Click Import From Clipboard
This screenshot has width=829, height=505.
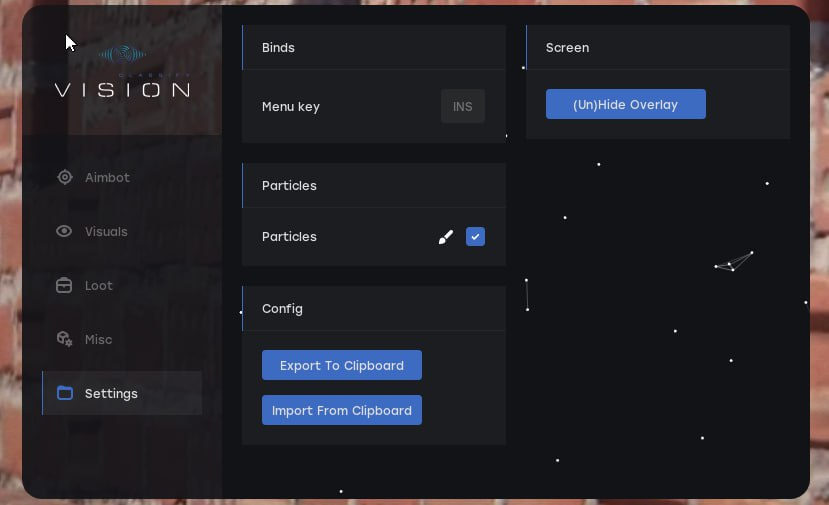342,410
